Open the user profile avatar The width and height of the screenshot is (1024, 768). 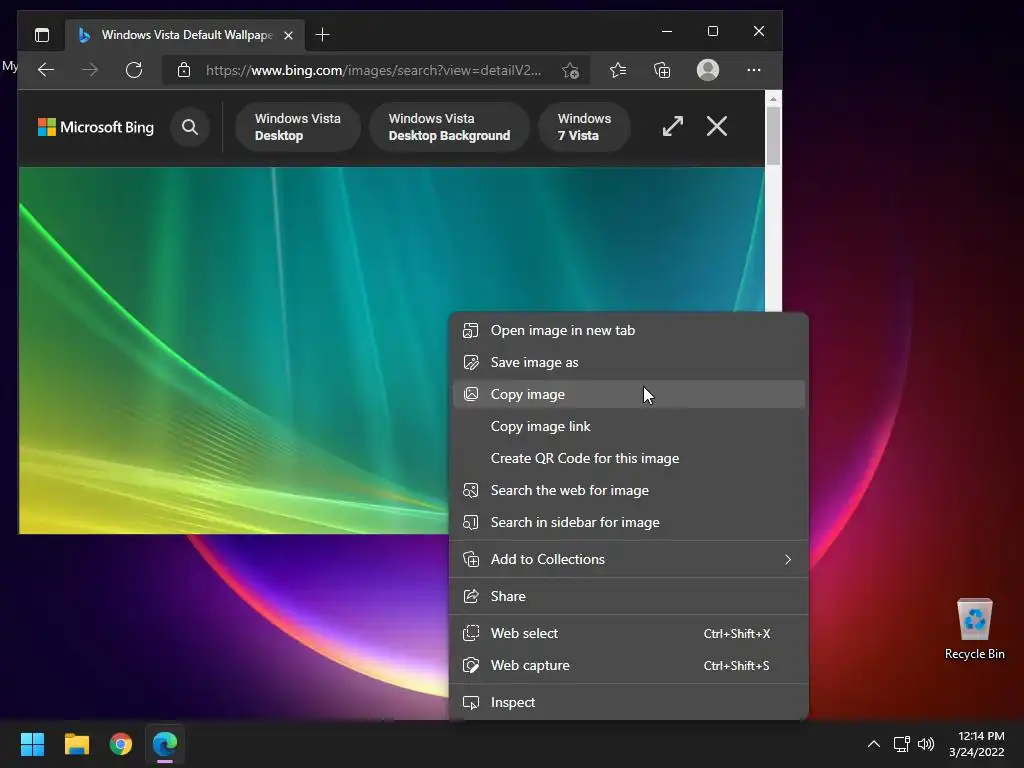708,70
